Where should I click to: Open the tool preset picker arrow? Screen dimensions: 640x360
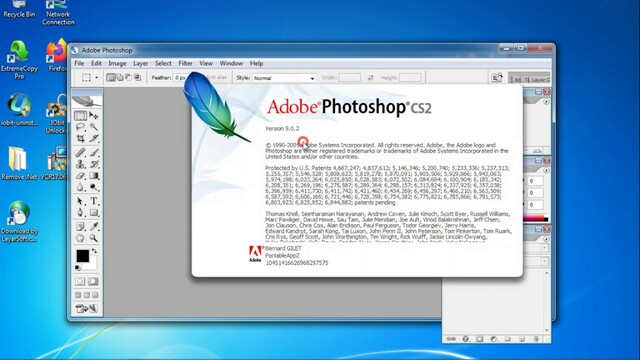[97, 78]
